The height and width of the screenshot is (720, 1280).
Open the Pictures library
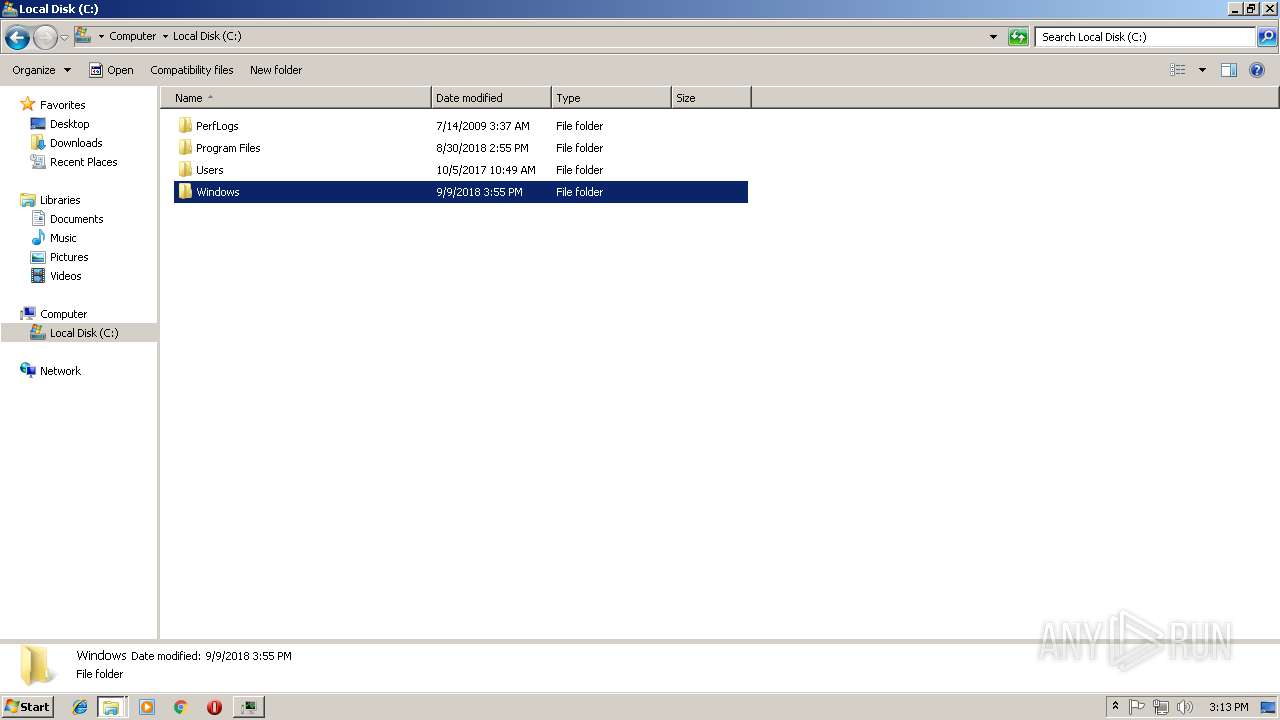coord(69,257)
